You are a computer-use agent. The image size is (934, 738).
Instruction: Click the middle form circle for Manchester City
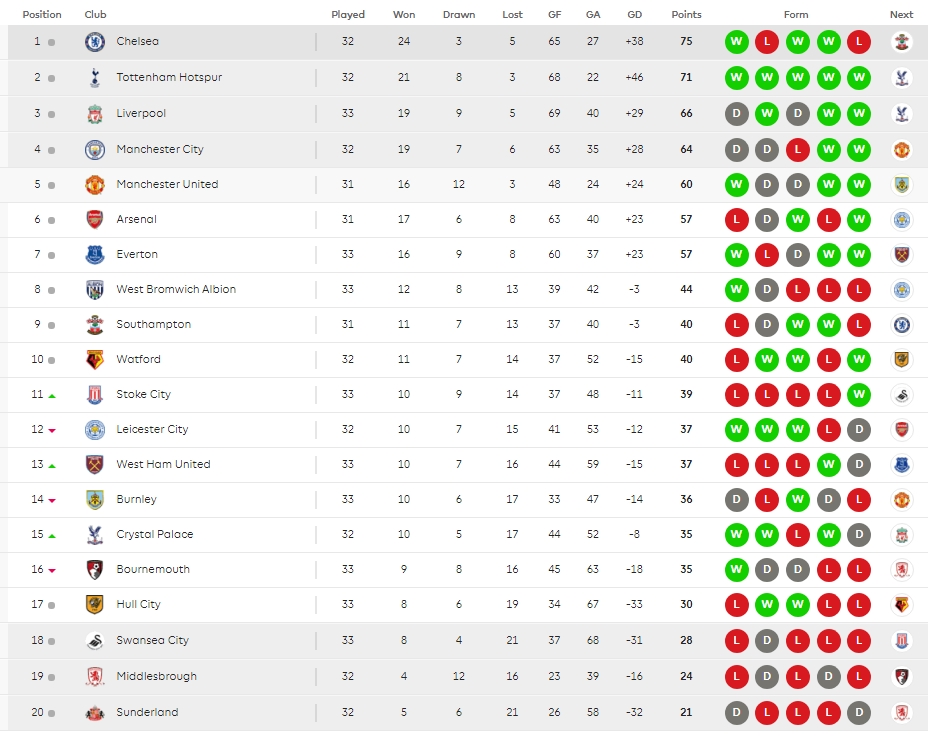798,150
